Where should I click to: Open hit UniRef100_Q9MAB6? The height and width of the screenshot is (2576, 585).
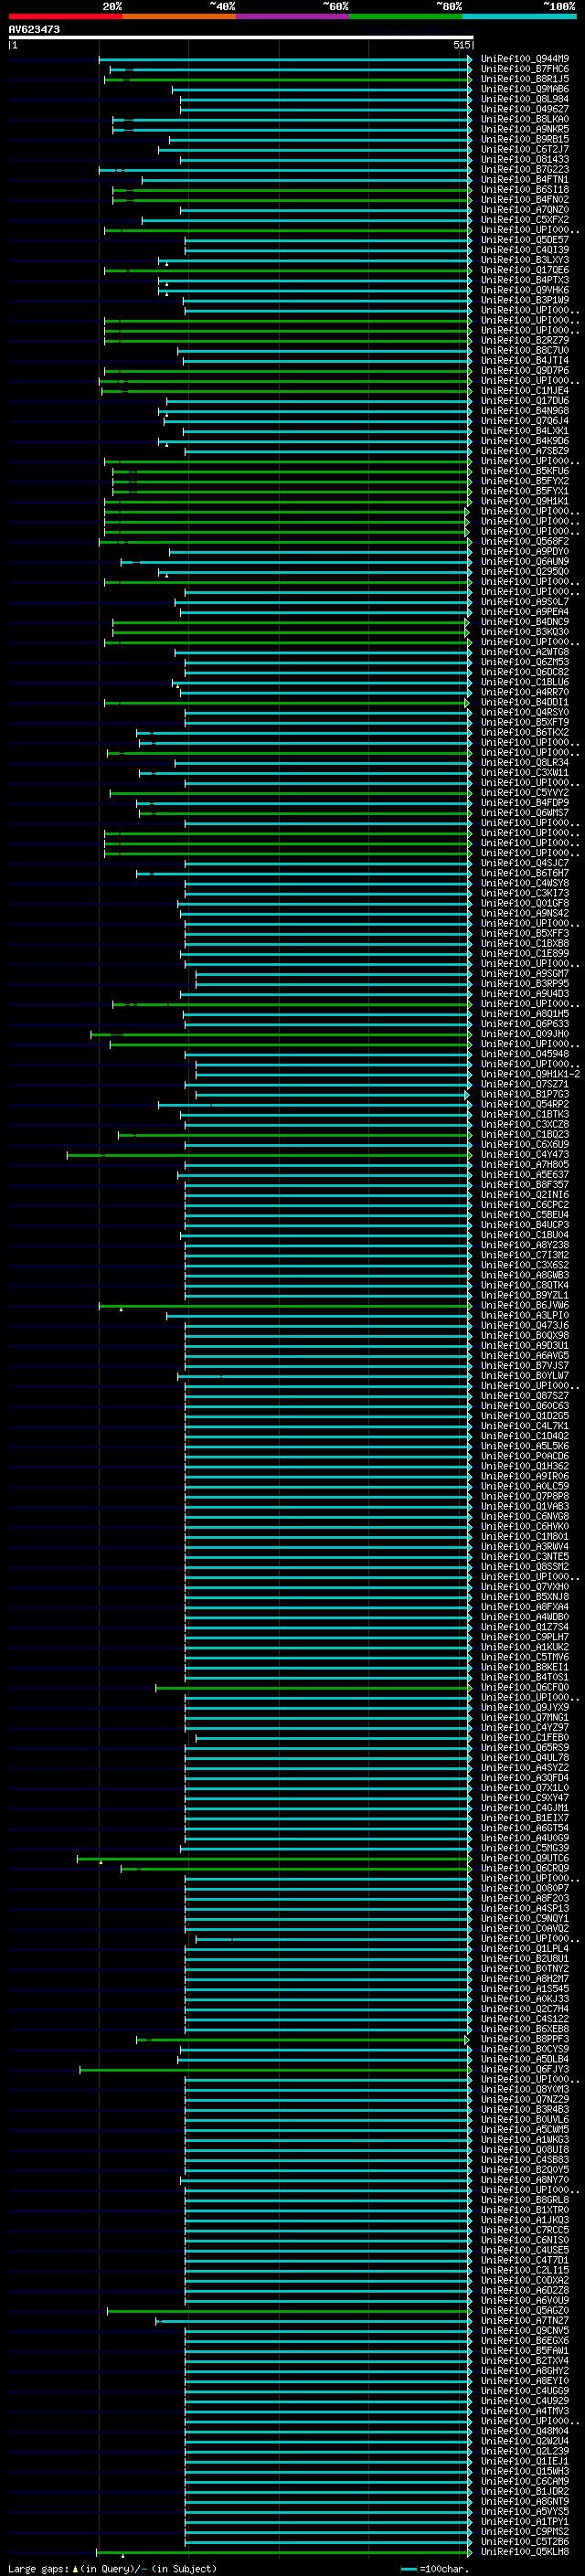(x=525, y=89)
